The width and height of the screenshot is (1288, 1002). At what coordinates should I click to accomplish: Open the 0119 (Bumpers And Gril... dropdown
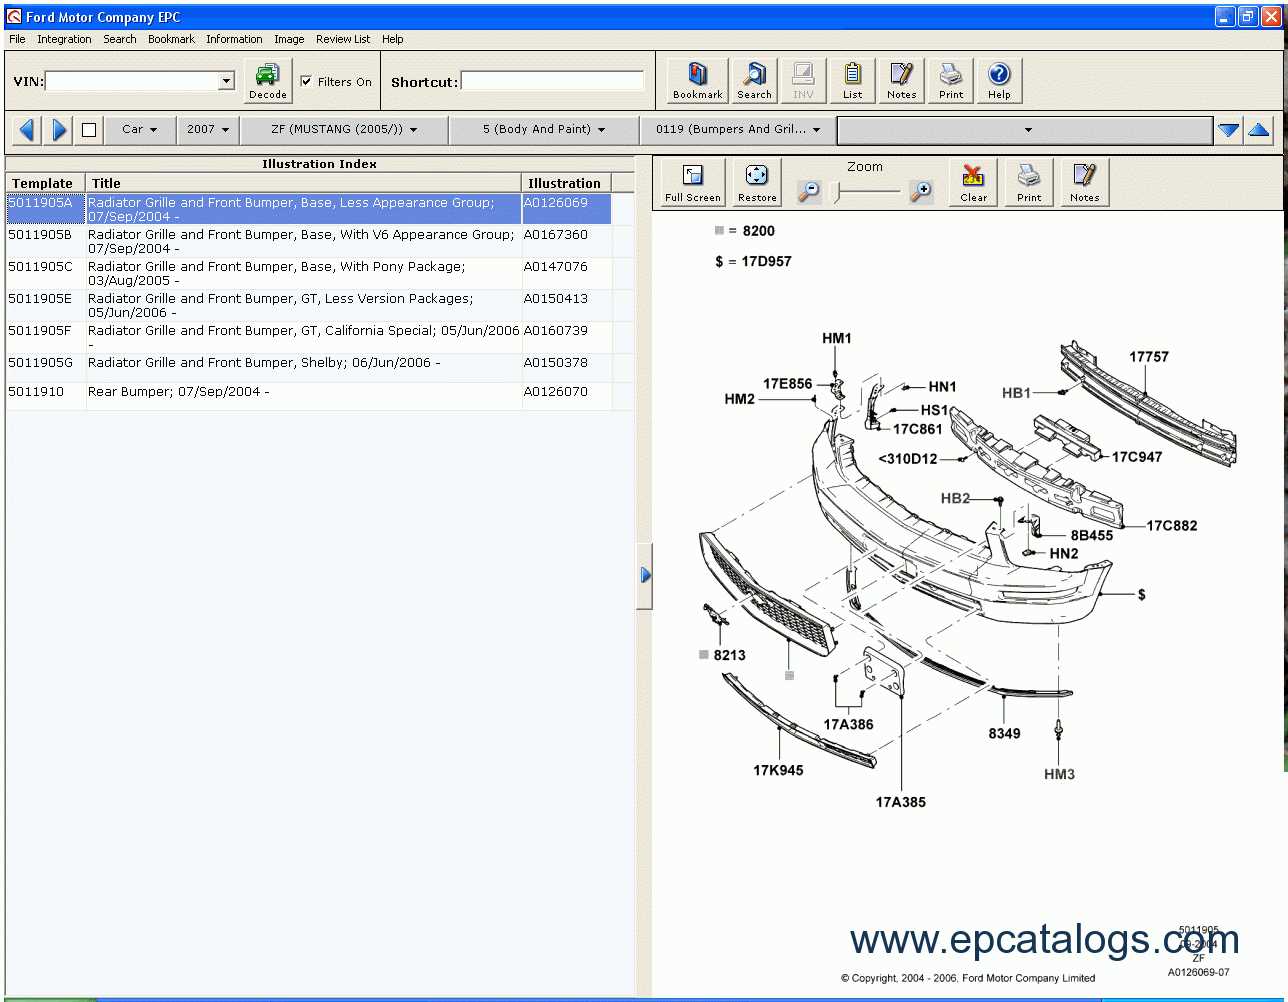click(x=738, y=129)
